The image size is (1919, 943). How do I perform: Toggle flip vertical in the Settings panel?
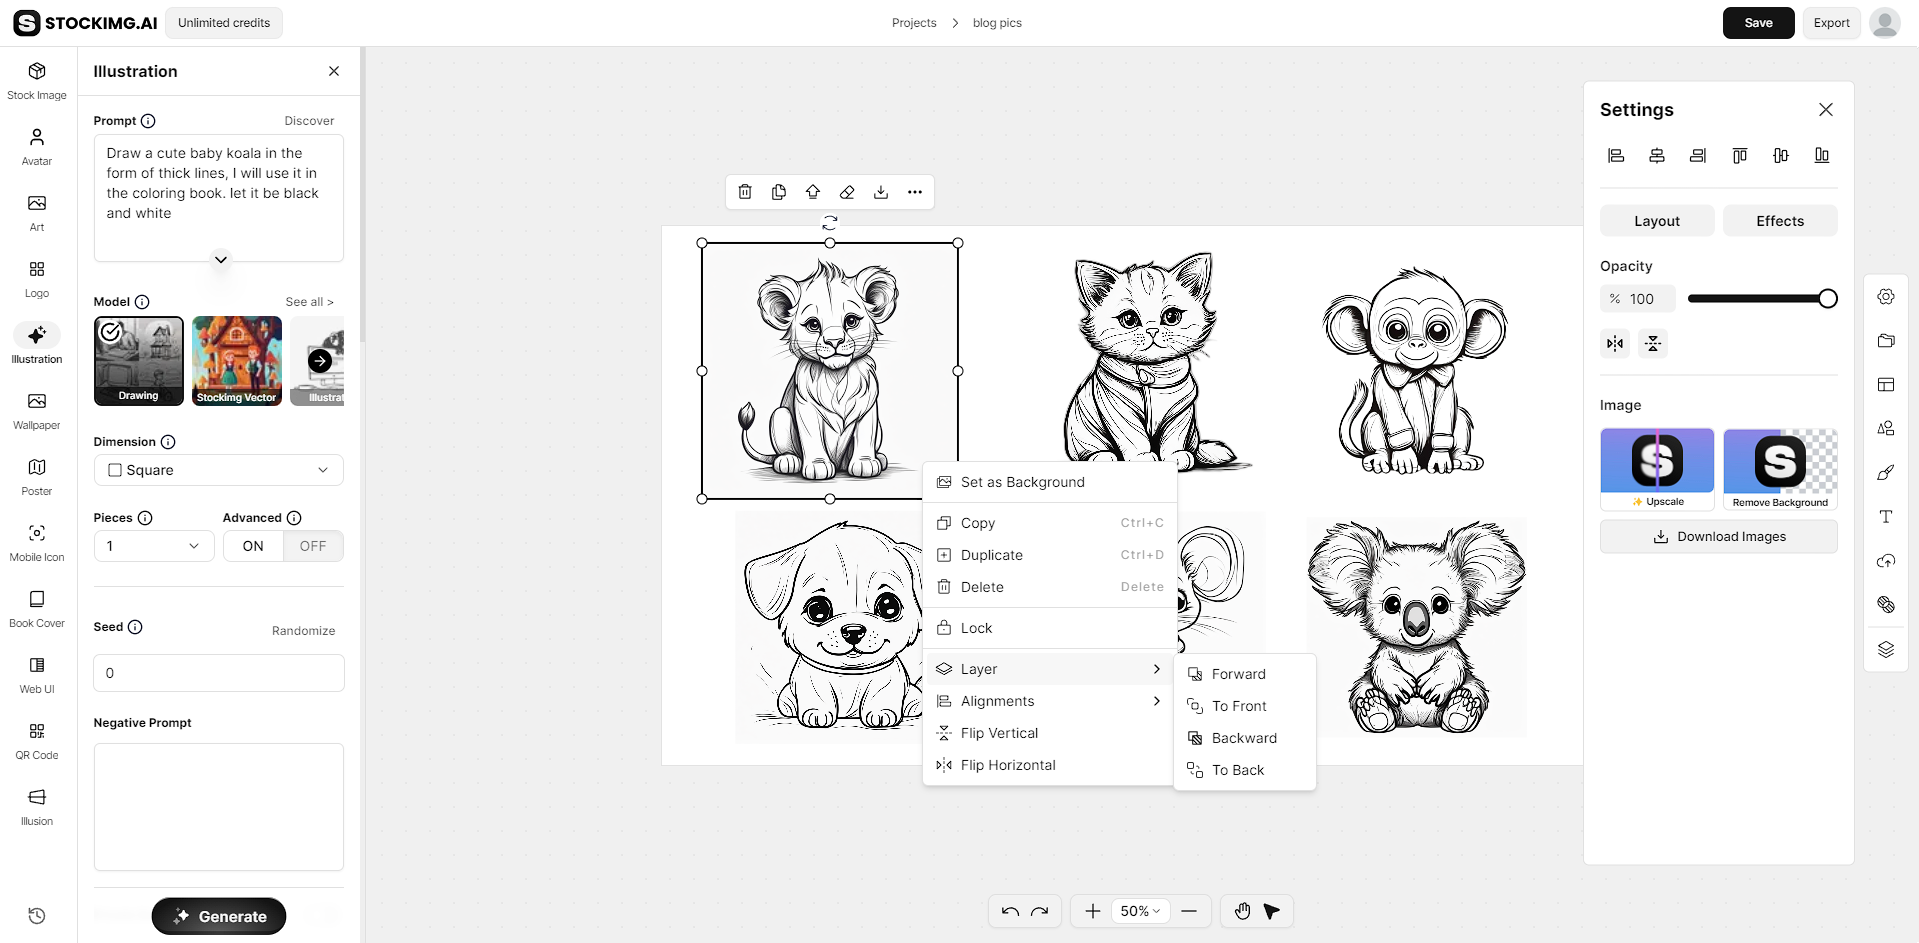1653,343
